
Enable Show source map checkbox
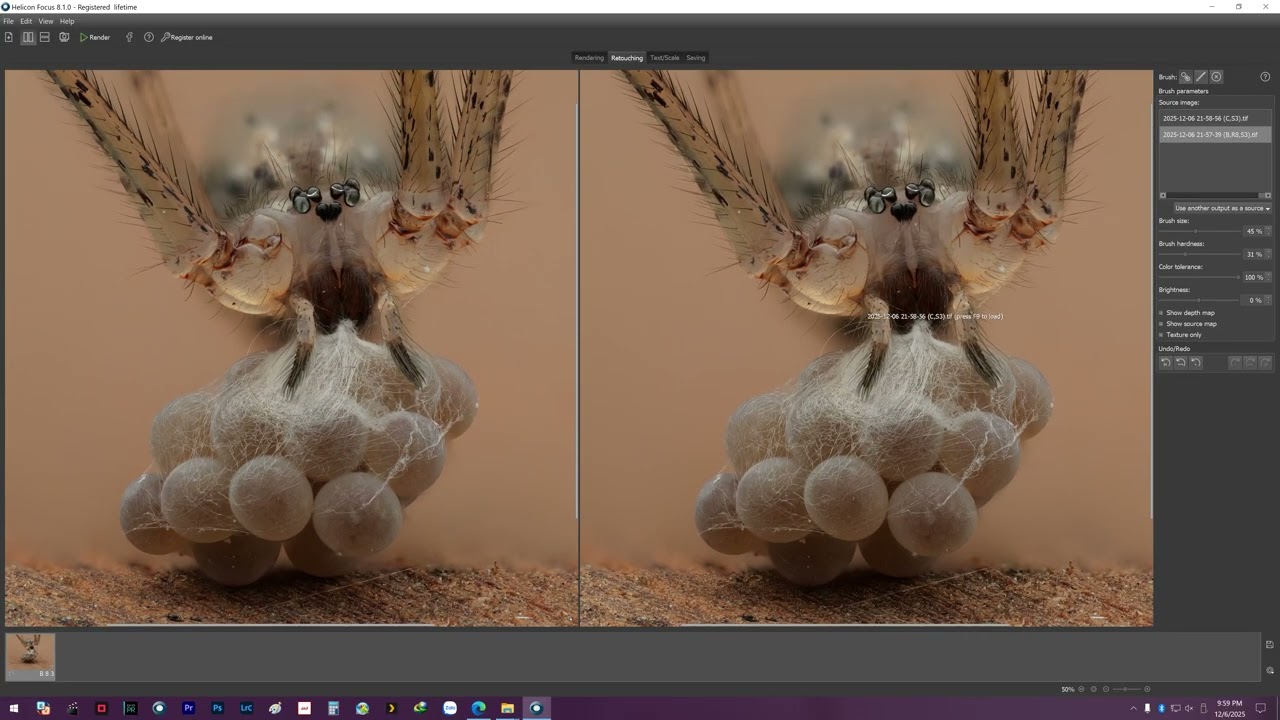[x=1162, y=324]
